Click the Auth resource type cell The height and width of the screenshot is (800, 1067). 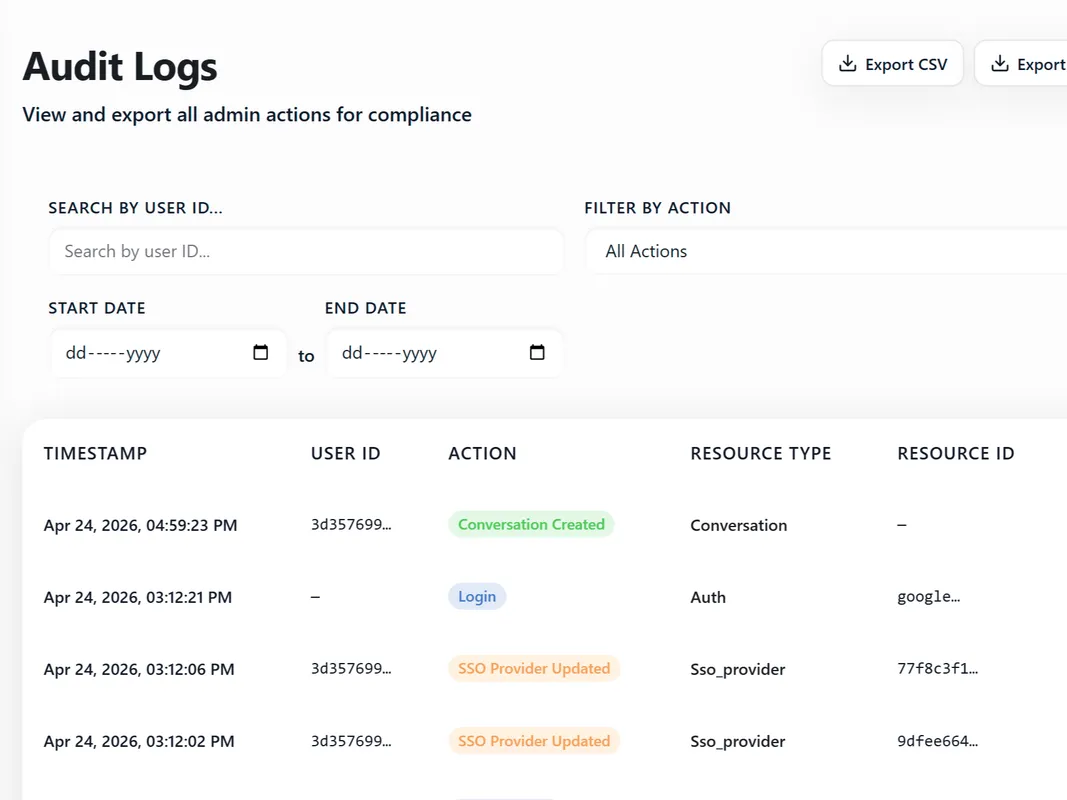point(708,597)
